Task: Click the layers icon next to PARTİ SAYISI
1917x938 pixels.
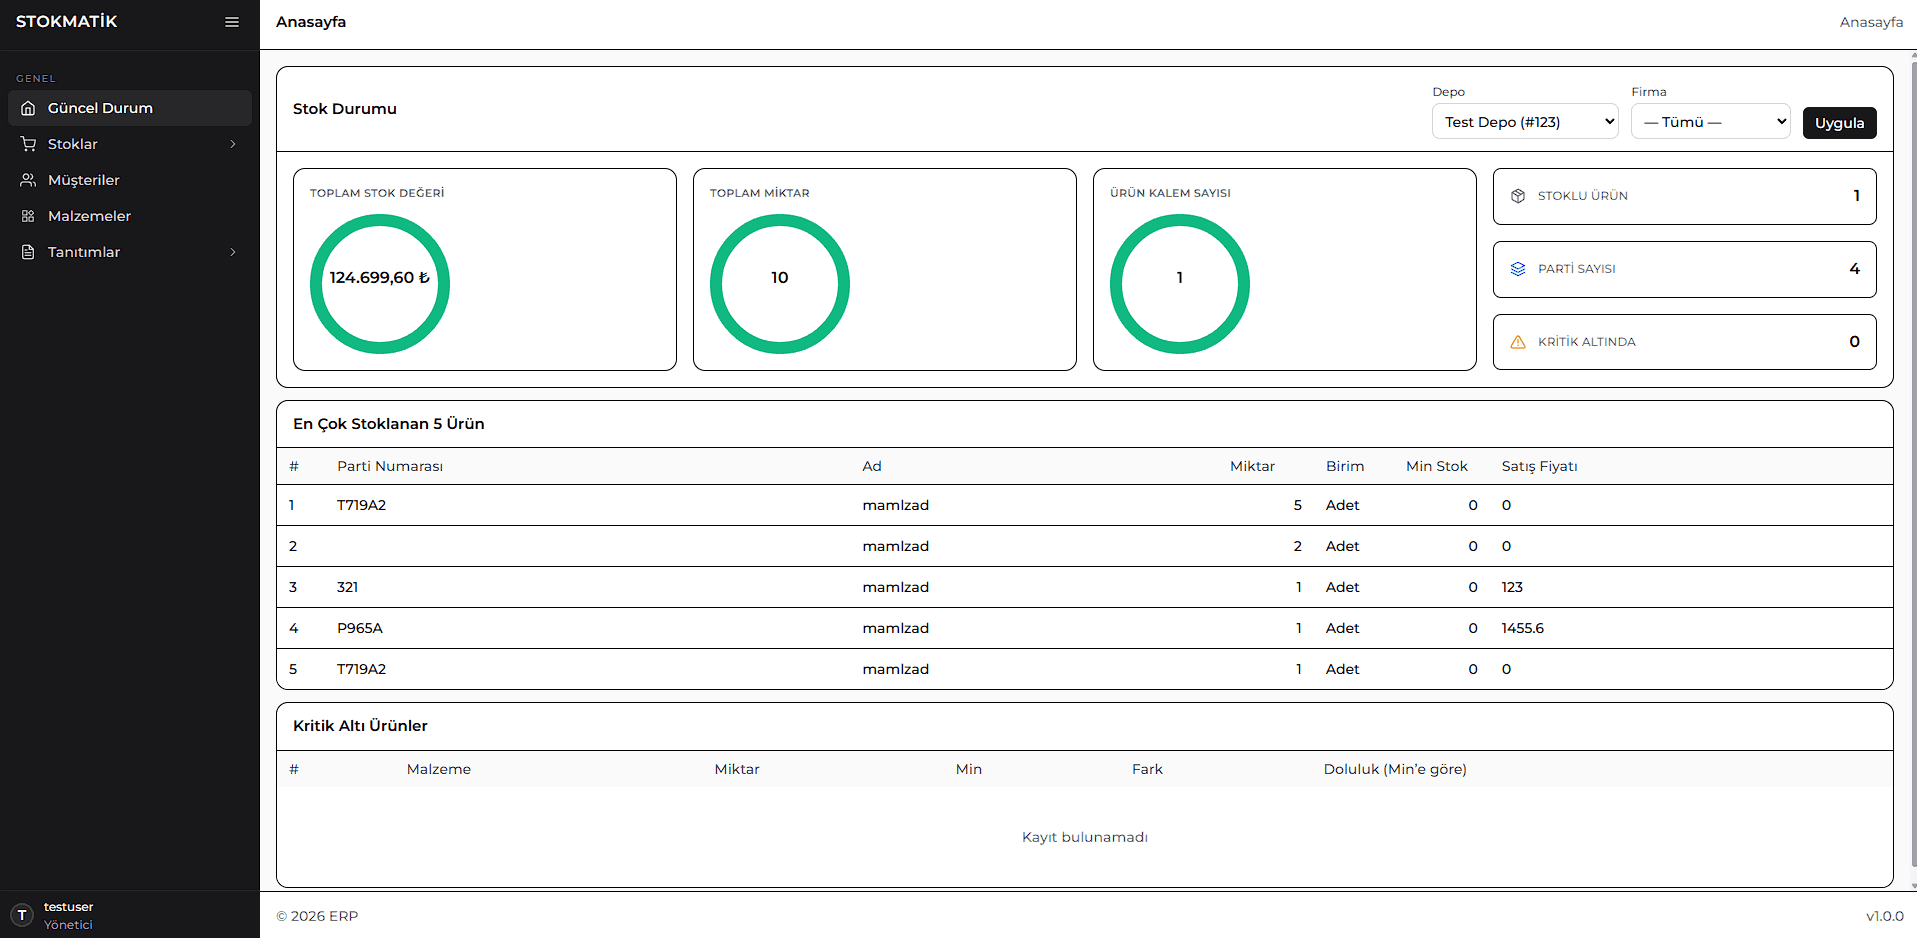Action: pyautogui.click(x=1519, y=268)
